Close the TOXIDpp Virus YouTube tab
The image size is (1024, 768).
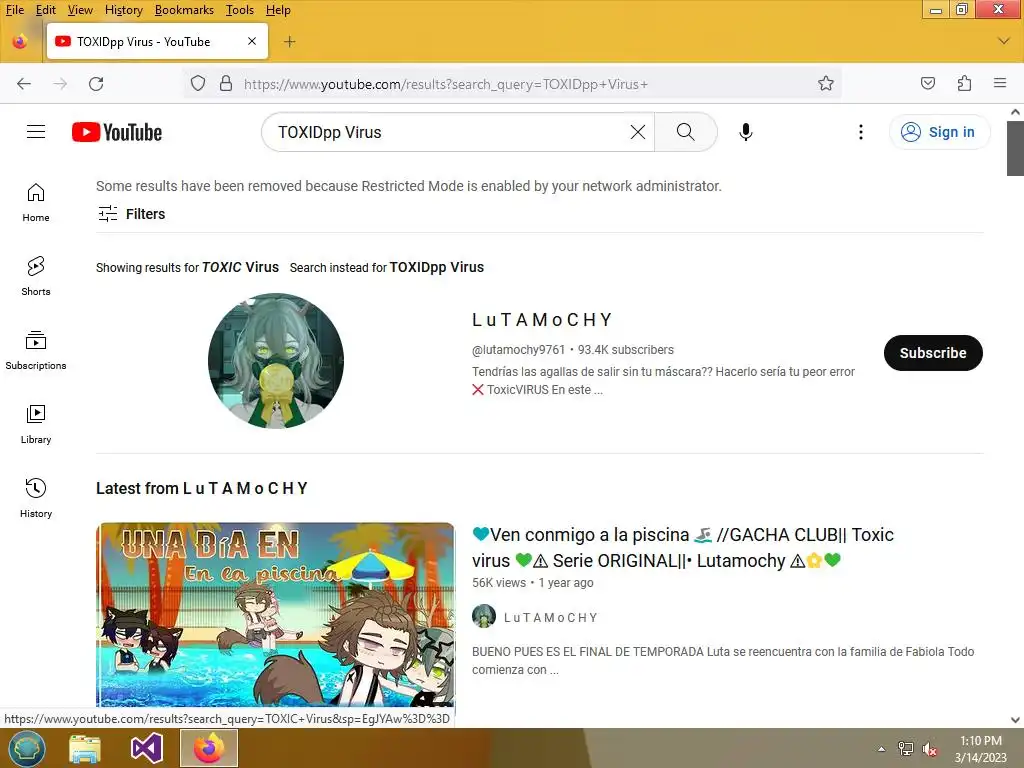[252, 41]
